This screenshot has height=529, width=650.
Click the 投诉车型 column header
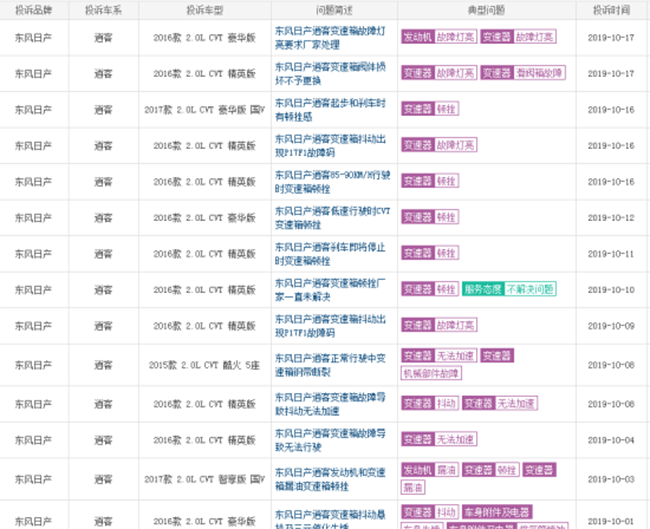click(x=205, y=10)
